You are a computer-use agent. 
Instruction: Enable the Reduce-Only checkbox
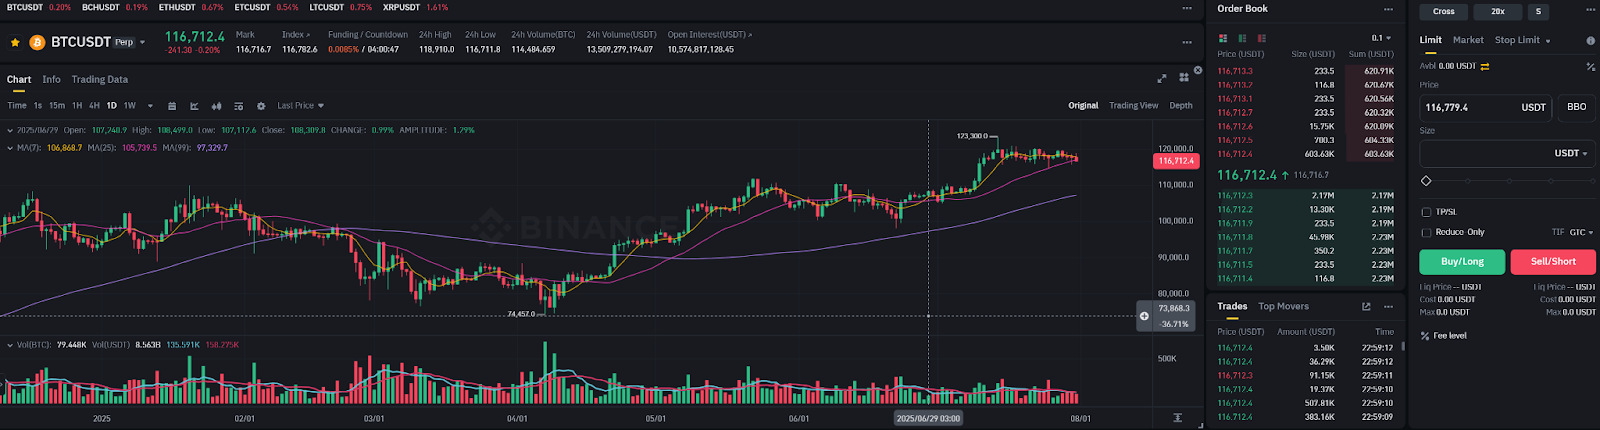1426,232
